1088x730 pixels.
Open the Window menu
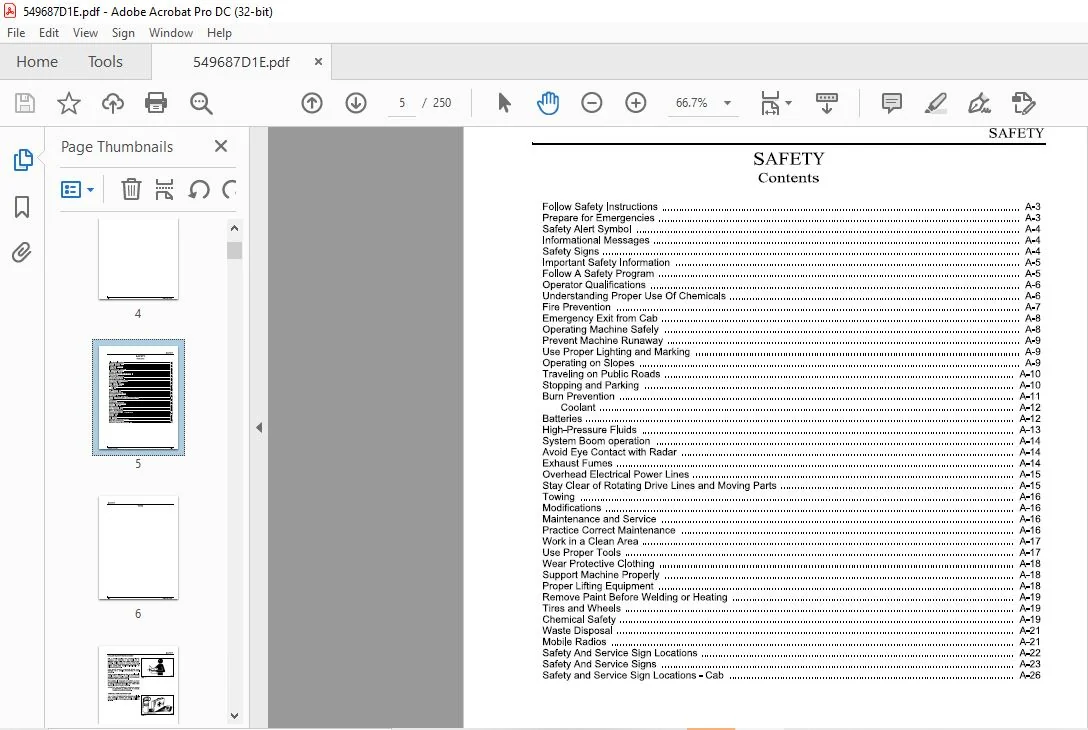point(171,33)
